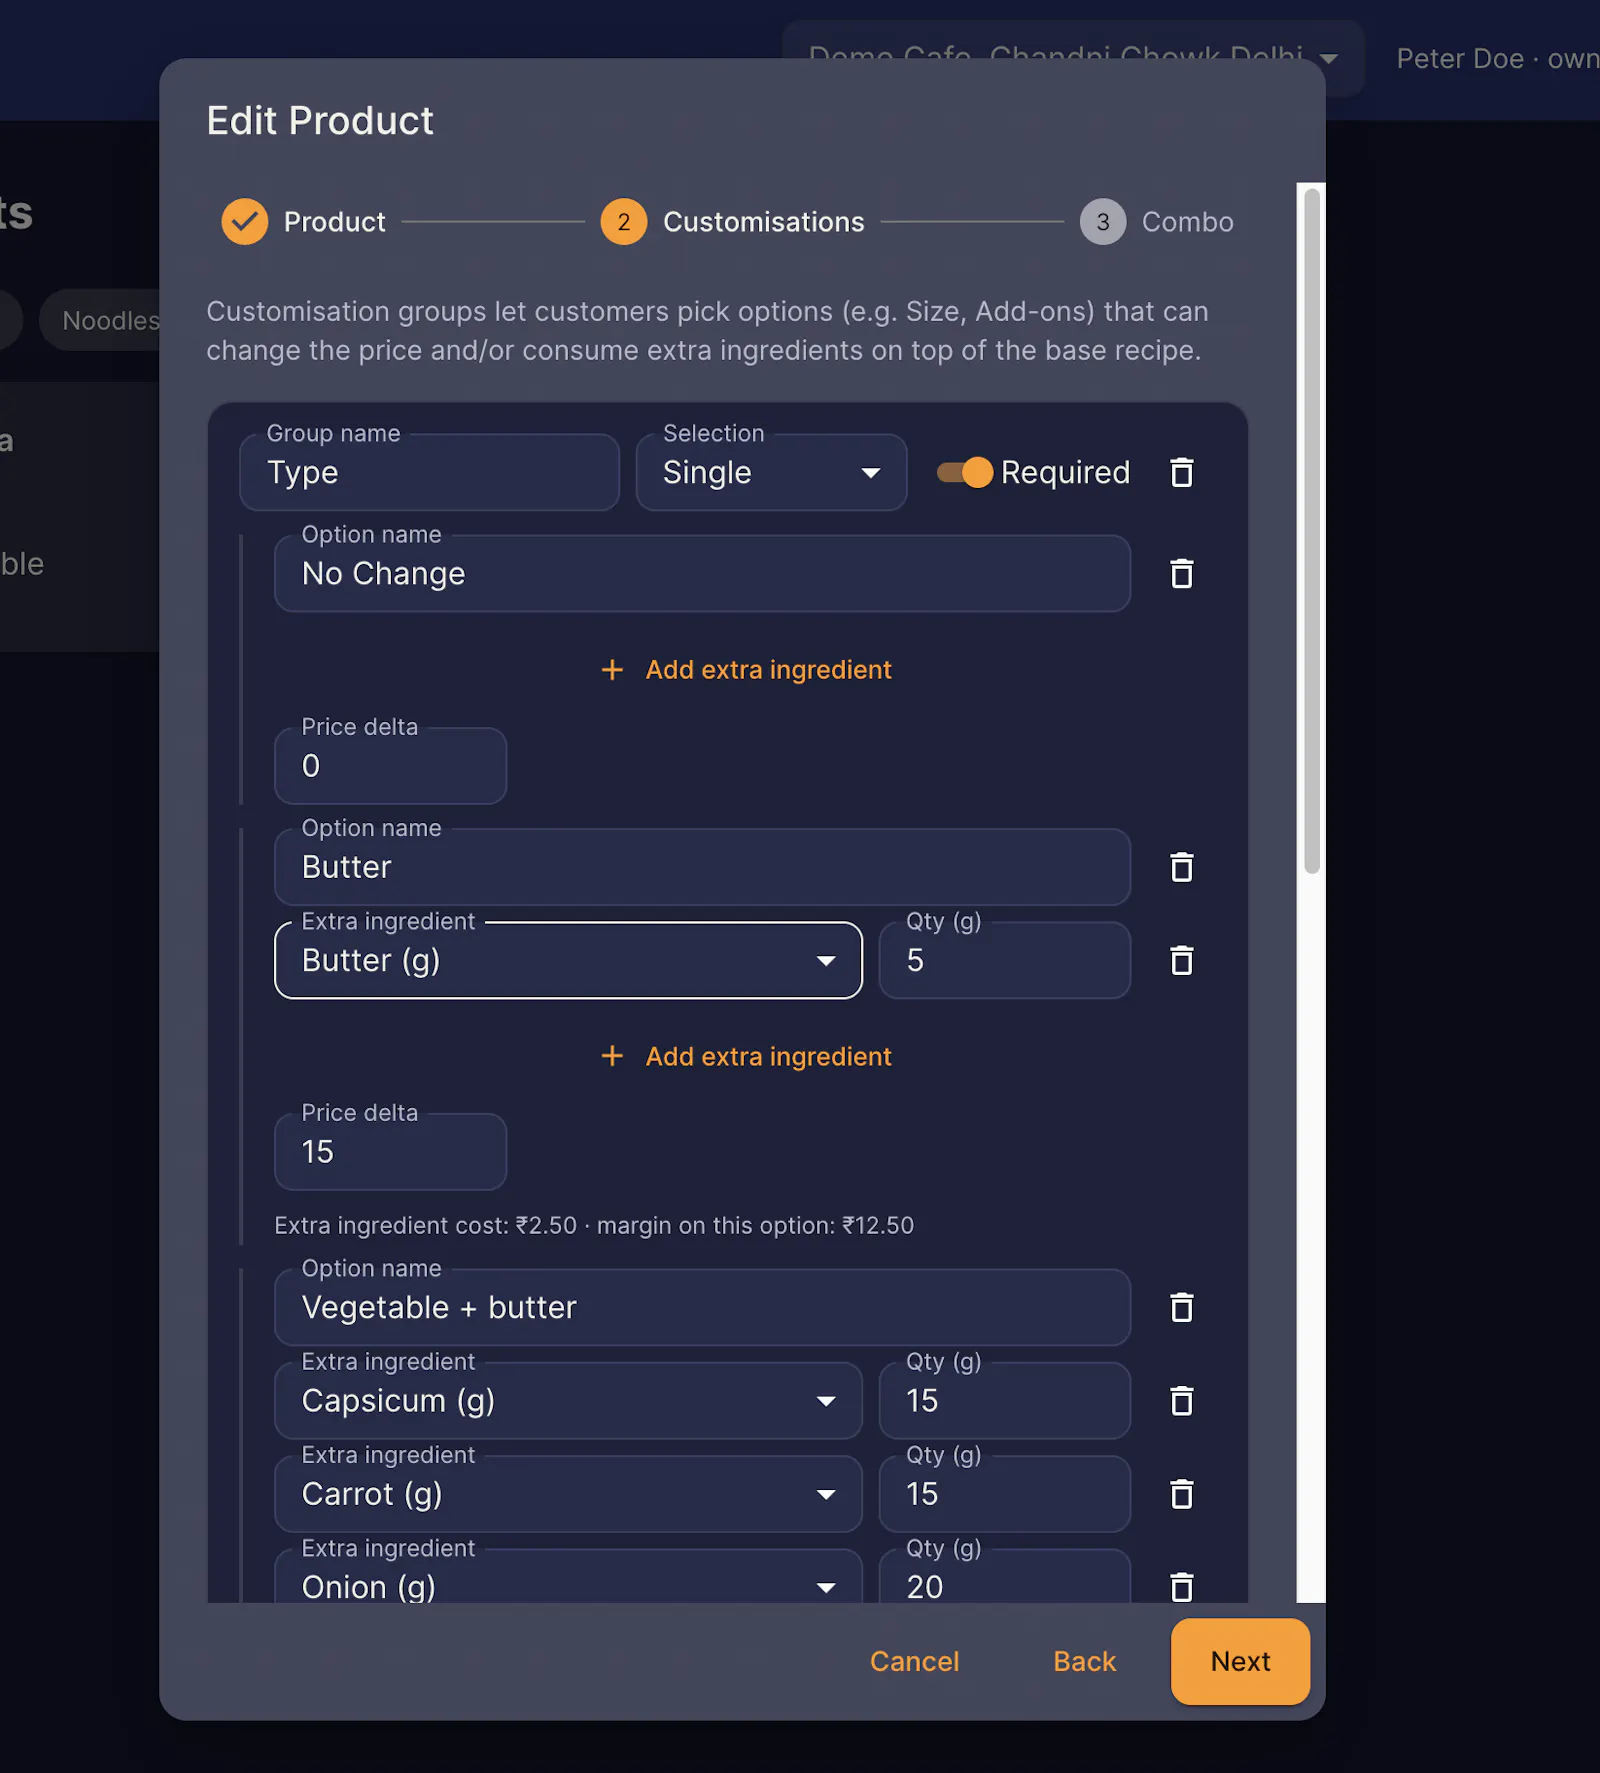The width and height of the screenshot is (1600, 1773).
Task: Open the Carrot (g) ingredient dropdown
Action: [568, 1494]
